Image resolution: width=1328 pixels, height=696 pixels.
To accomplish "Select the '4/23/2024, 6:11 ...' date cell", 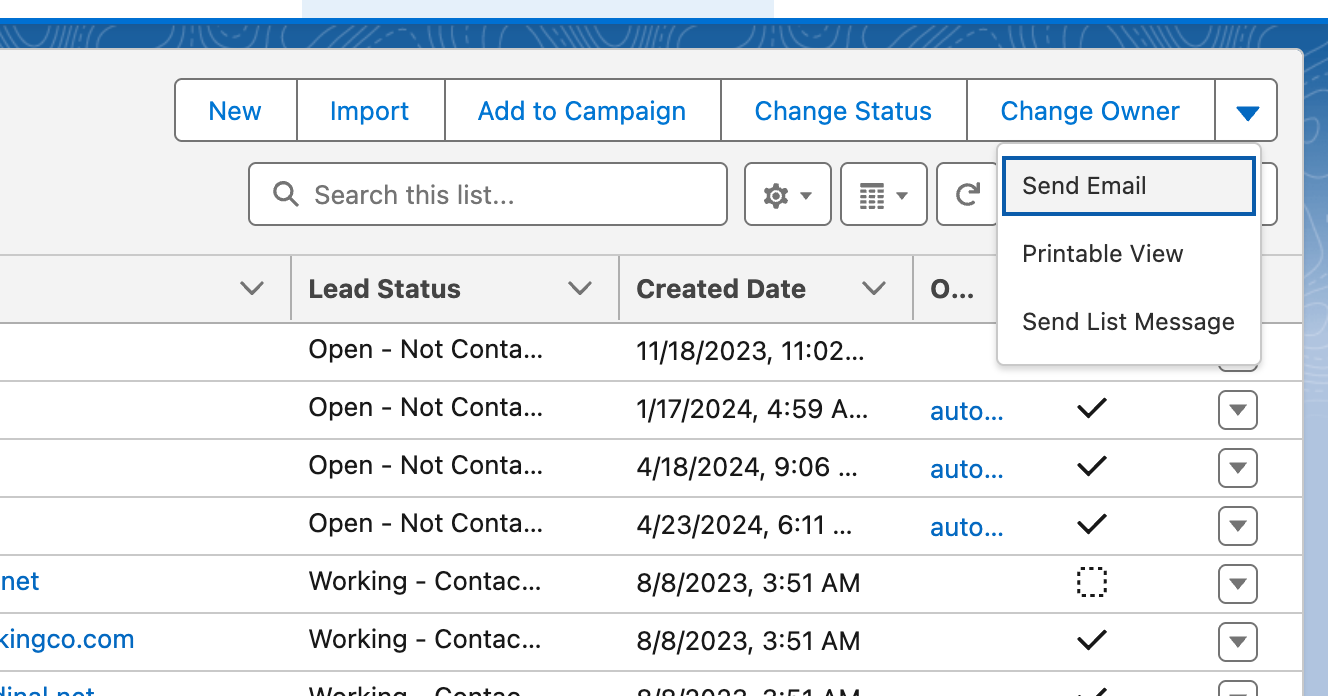I will coord(744,526).
